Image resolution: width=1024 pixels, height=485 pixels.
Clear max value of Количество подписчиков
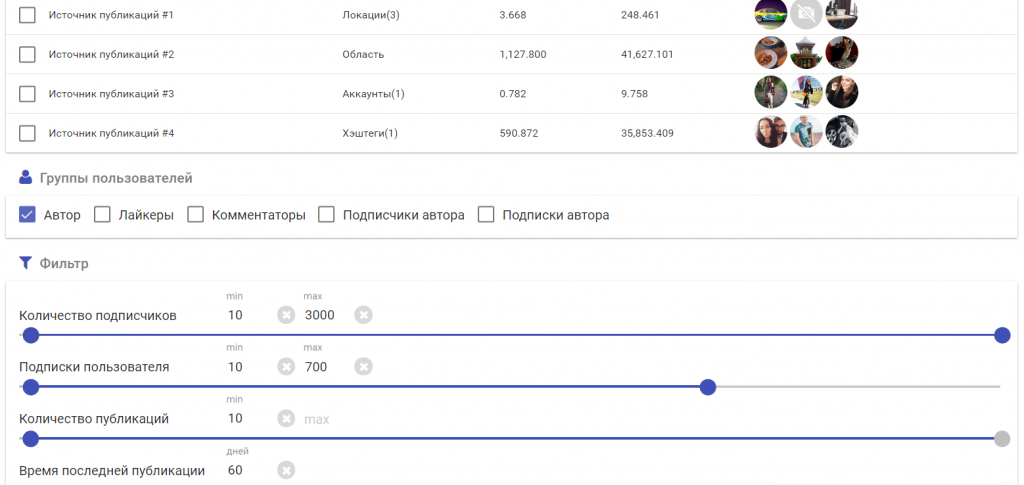pyautogui.click(x=363, y=315)
